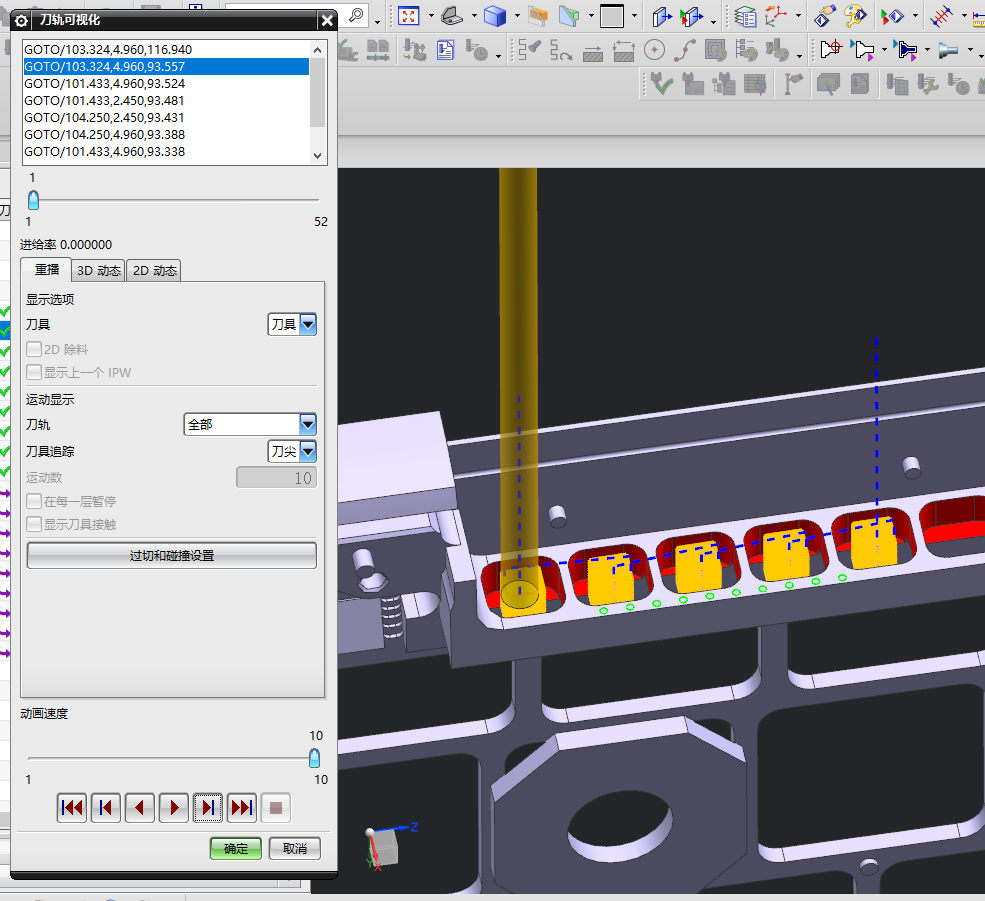This screenshot has width=985, height=901.
Task: Click the paint palette icon in toolbar
Action: [855, 15]
